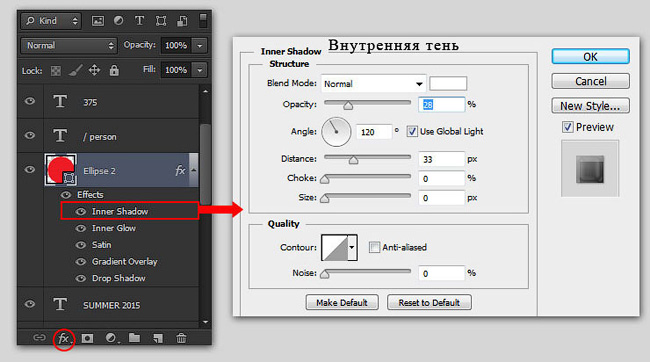Add a layer style with fx button
This screenshot has width=650, height=362.
[63, 338]
